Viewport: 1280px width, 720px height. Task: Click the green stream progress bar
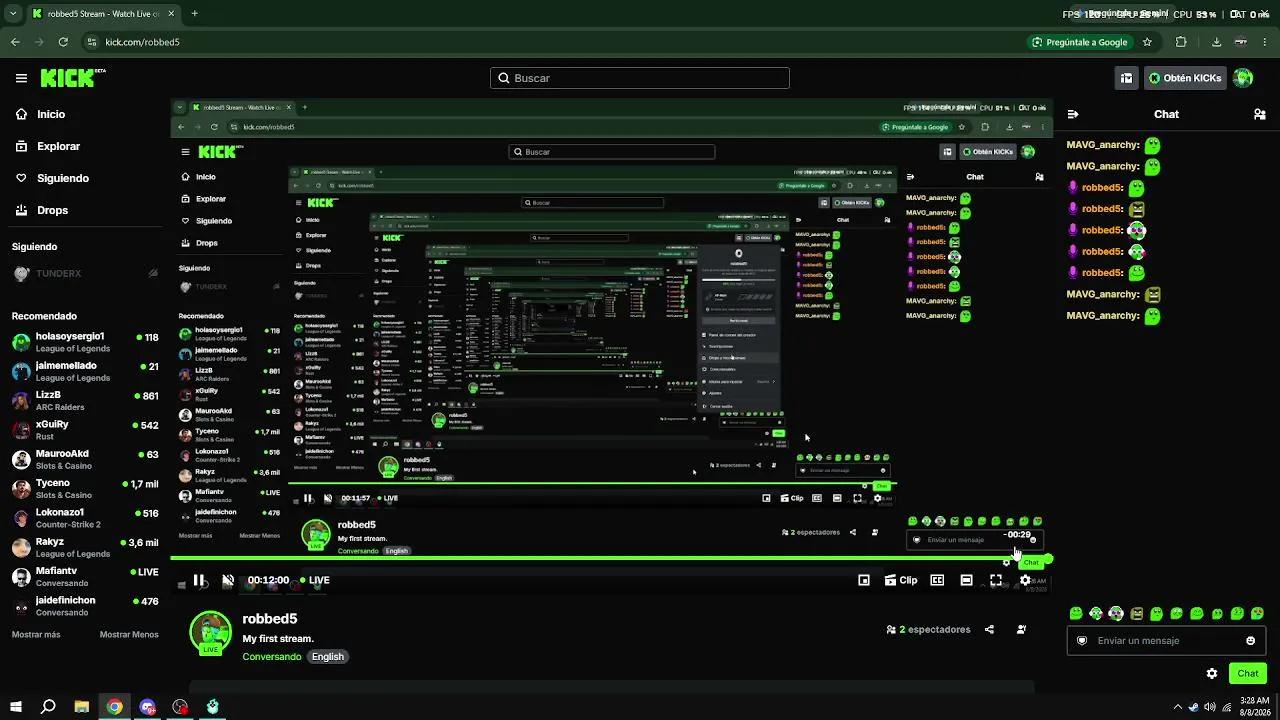[610, 559]
